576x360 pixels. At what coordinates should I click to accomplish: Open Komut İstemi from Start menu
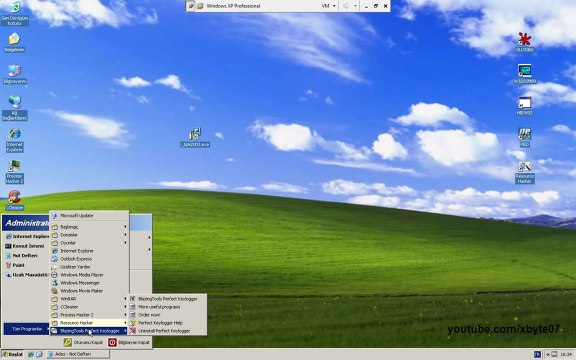(26, 246)
